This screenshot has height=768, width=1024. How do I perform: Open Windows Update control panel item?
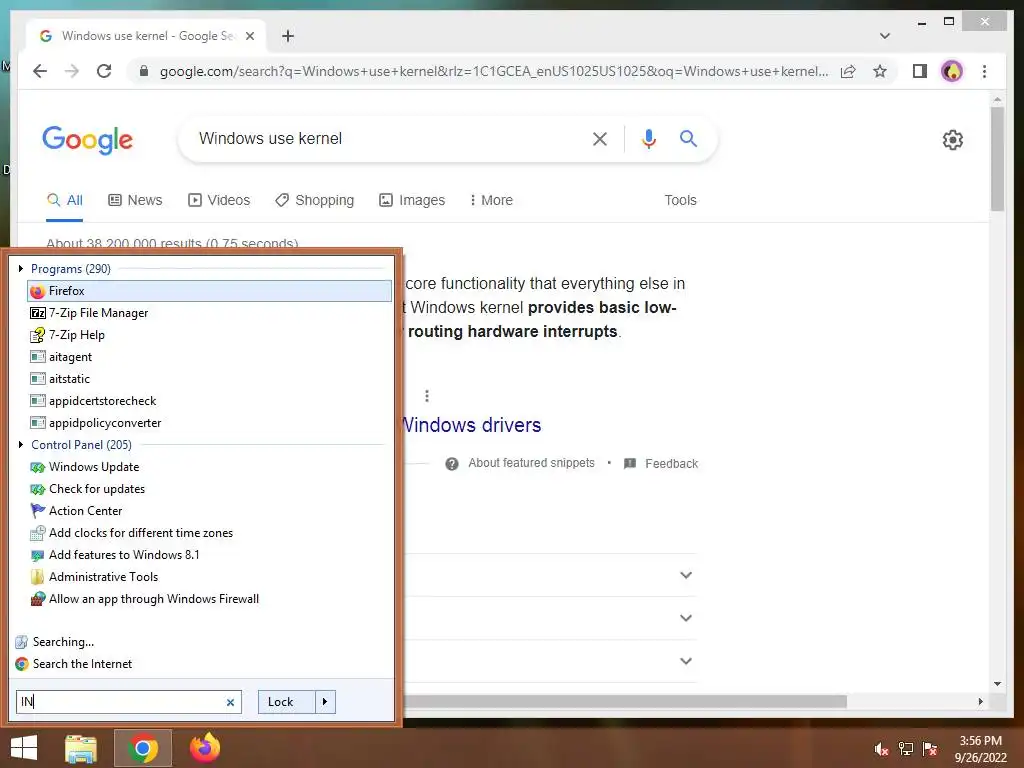(209, 467)
